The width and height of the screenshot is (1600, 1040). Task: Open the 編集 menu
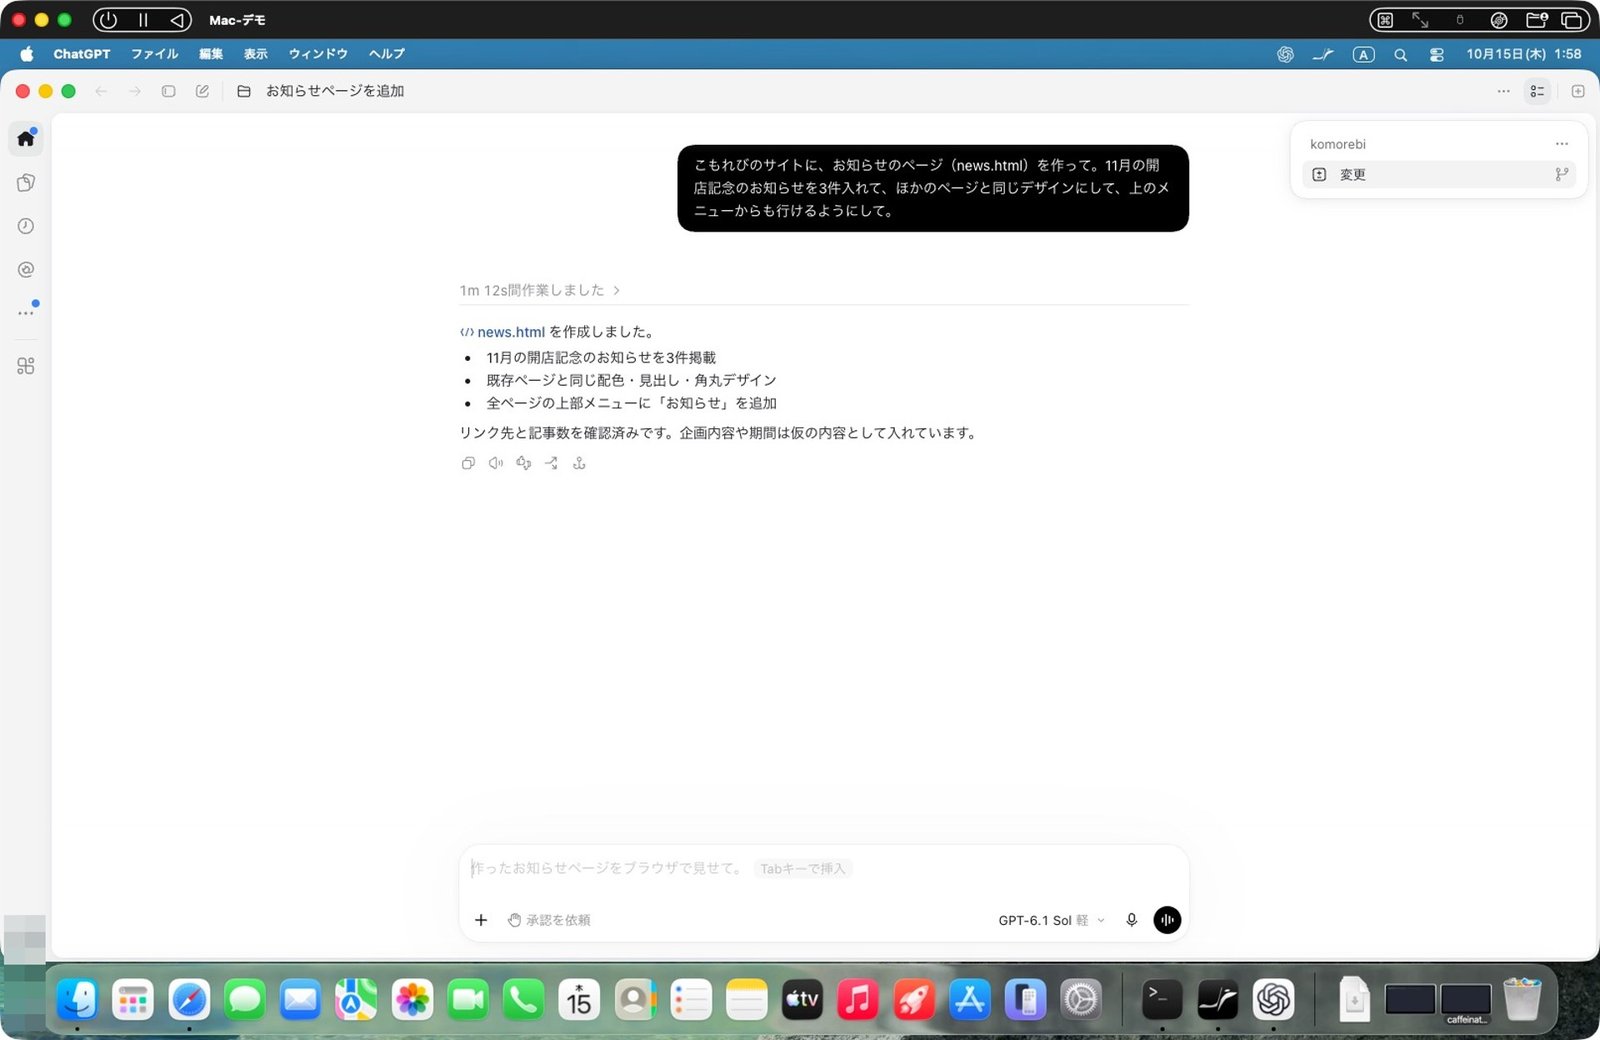211,54
